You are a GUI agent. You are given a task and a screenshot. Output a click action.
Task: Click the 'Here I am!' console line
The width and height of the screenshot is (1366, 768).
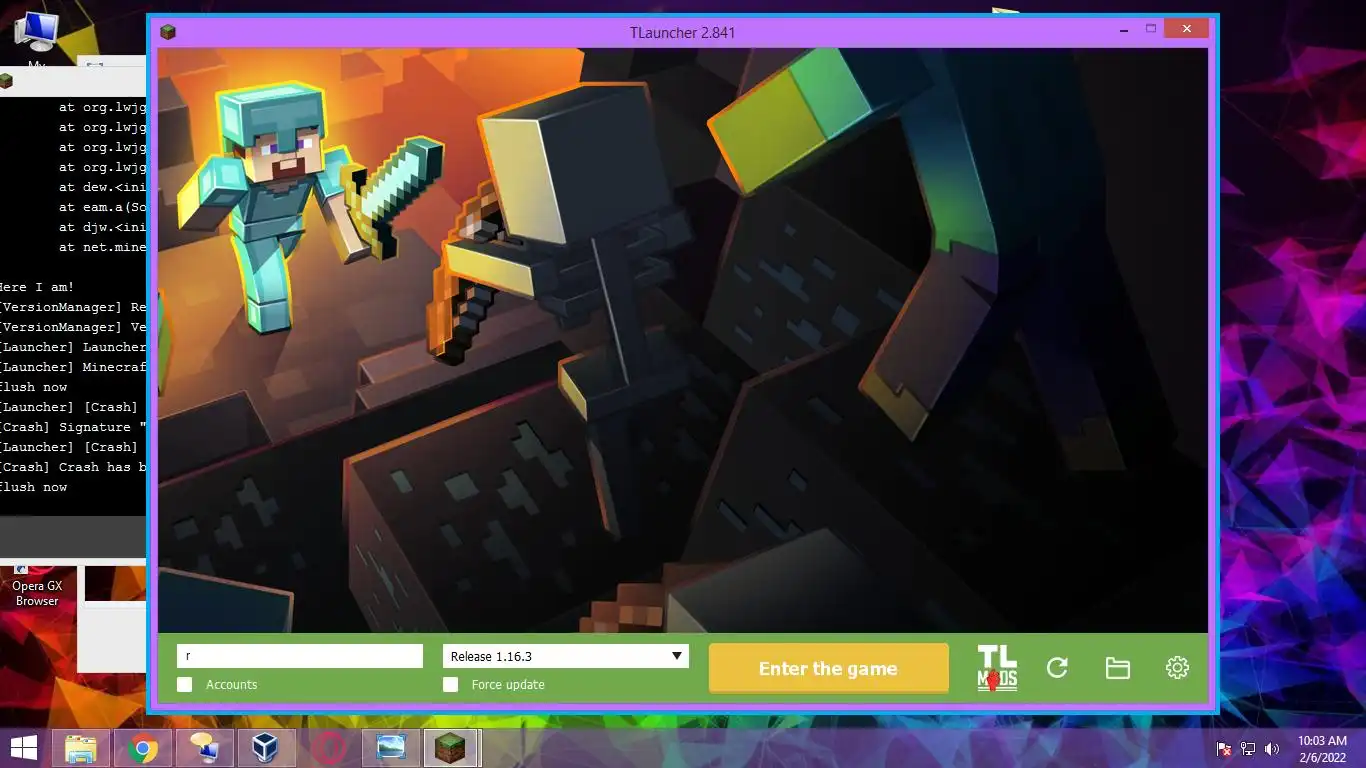point(37,287)
